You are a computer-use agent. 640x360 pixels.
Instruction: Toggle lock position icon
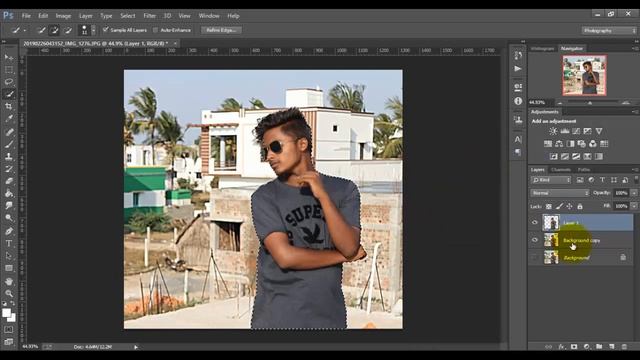click(569, 207)
